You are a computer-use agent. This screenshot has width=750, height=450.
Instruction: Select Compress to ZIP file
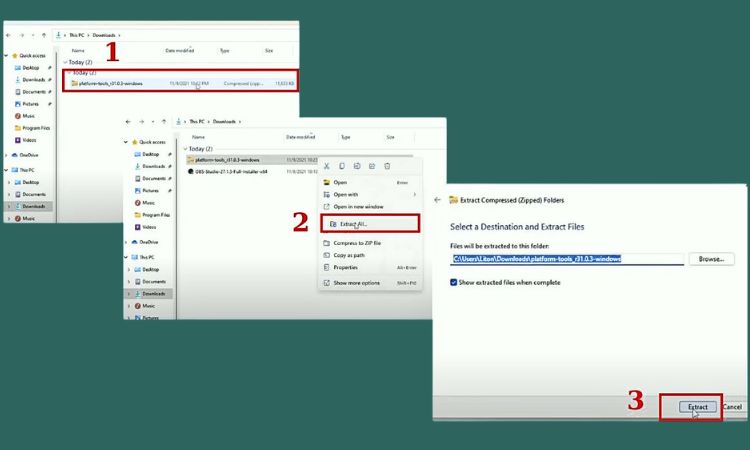(359, 243)
